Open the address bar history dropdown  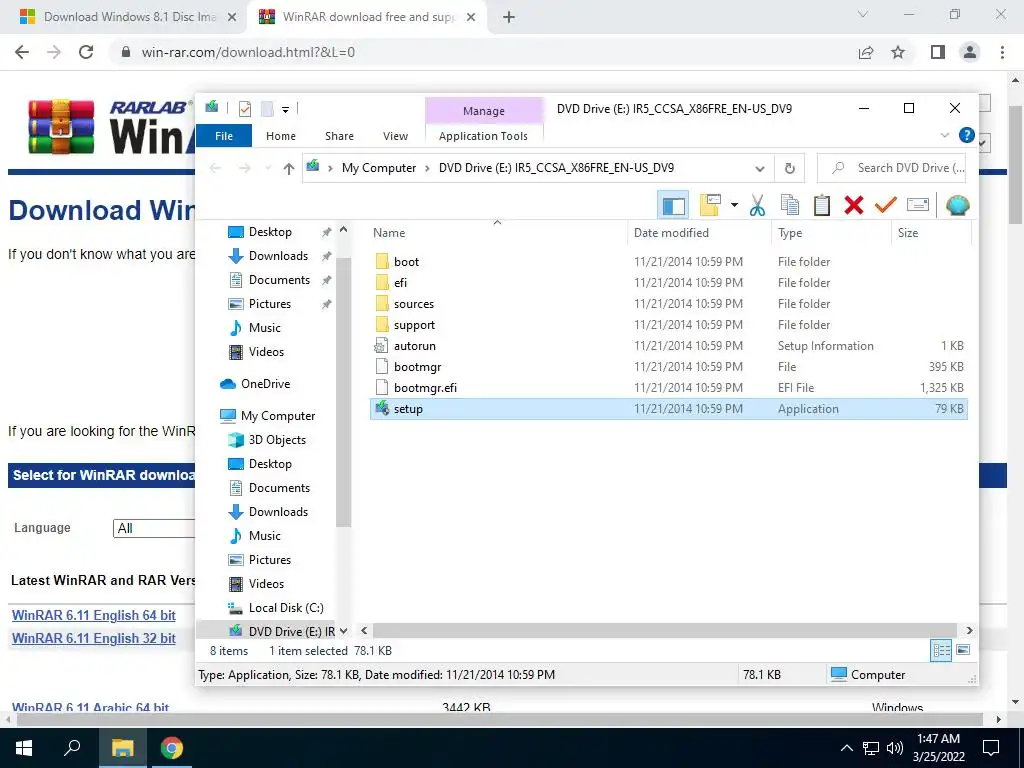(x=760, y=168)
